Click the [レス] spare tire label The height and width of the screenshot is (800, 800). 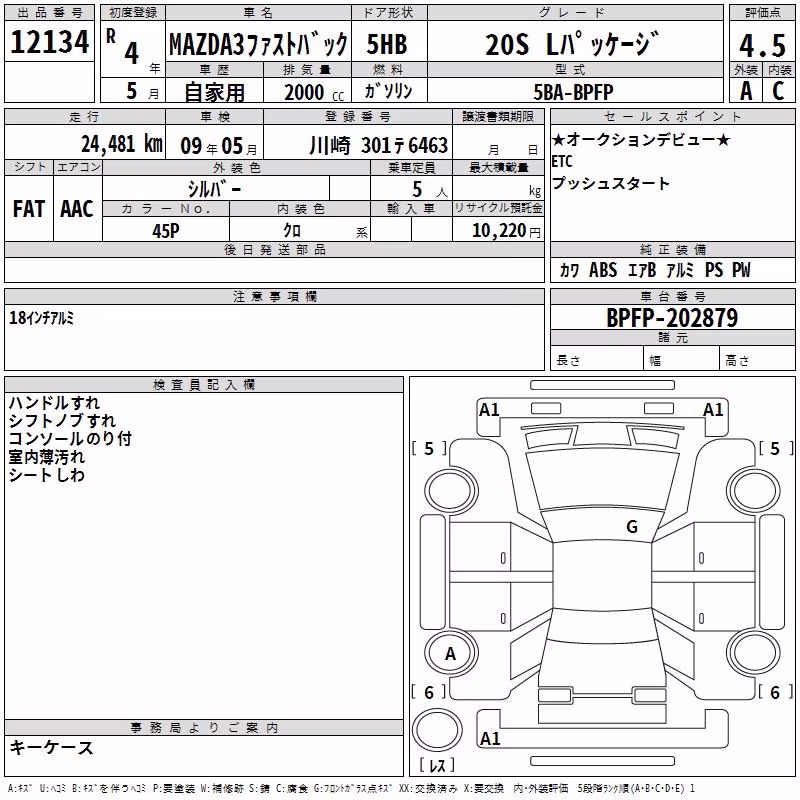pos(437,765)
